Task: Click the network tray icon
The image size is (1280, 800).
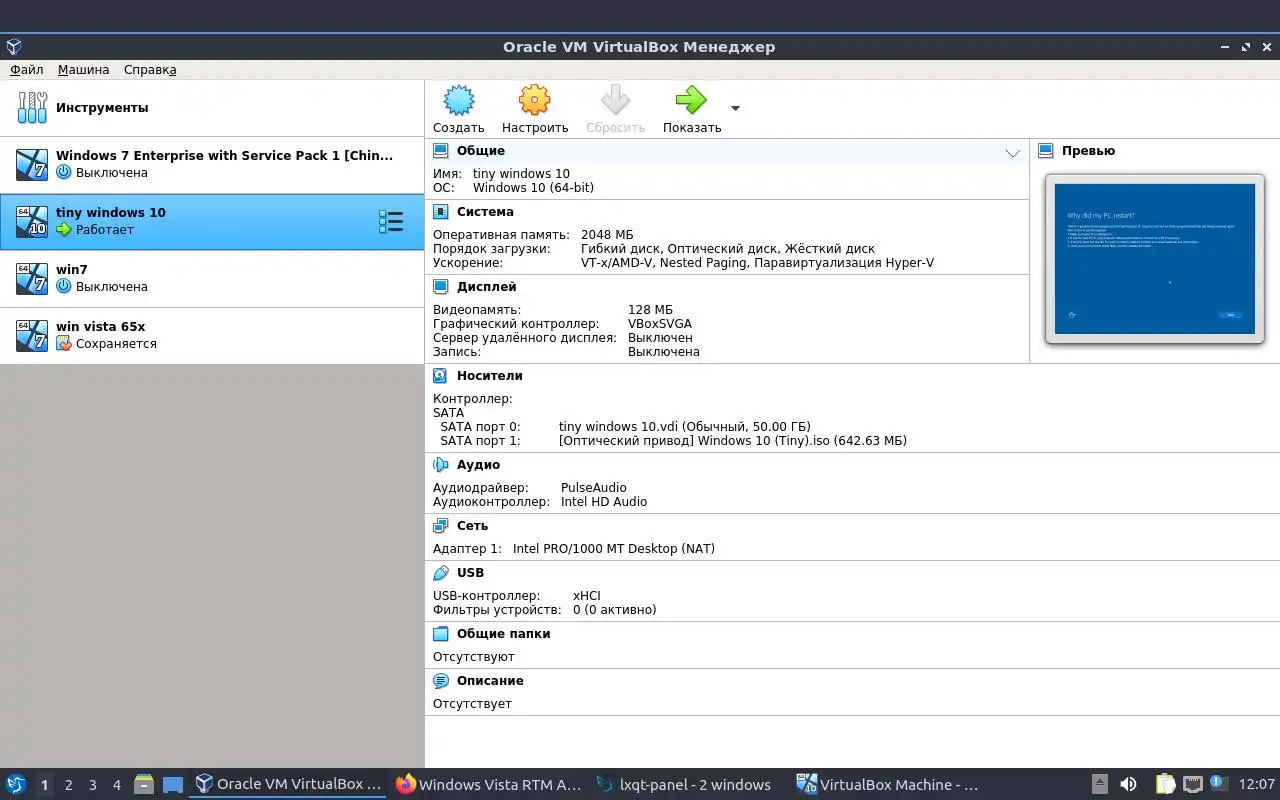Action: [x=1192, y=784]
